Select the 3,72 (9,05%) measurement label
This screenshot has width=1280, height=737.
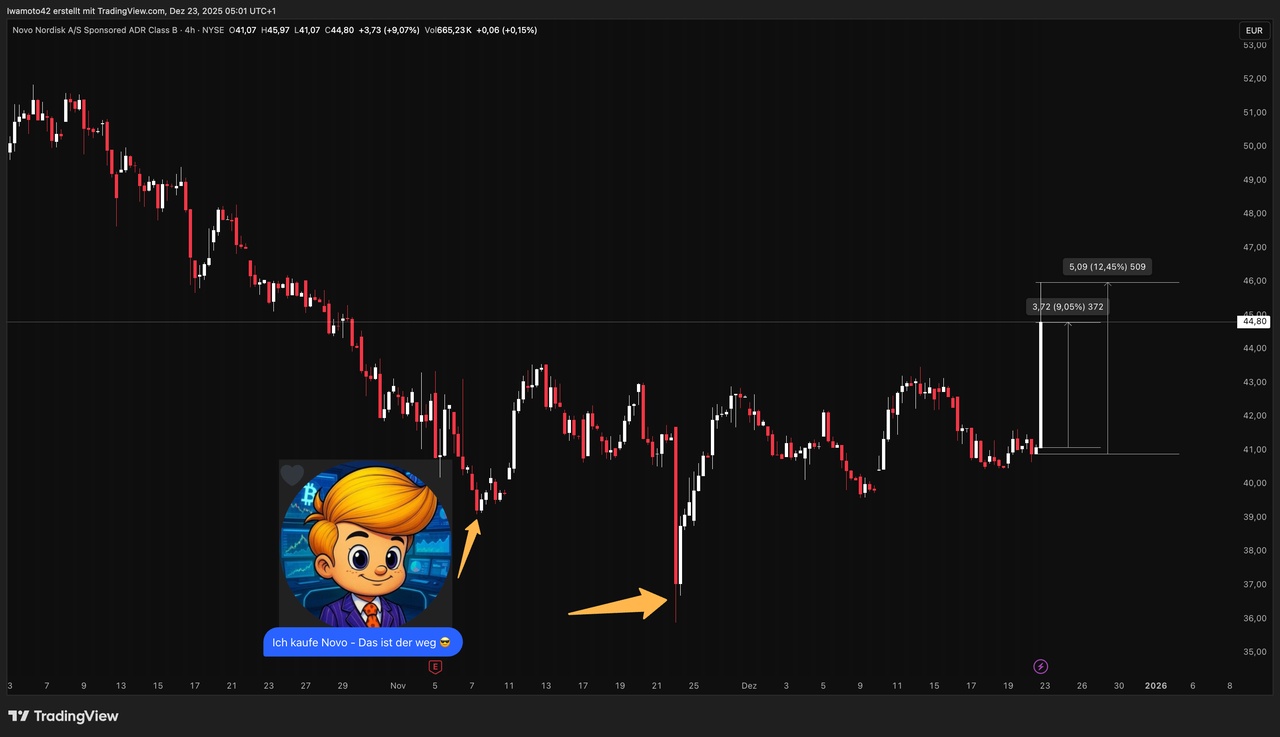[x=1068, y=306]
